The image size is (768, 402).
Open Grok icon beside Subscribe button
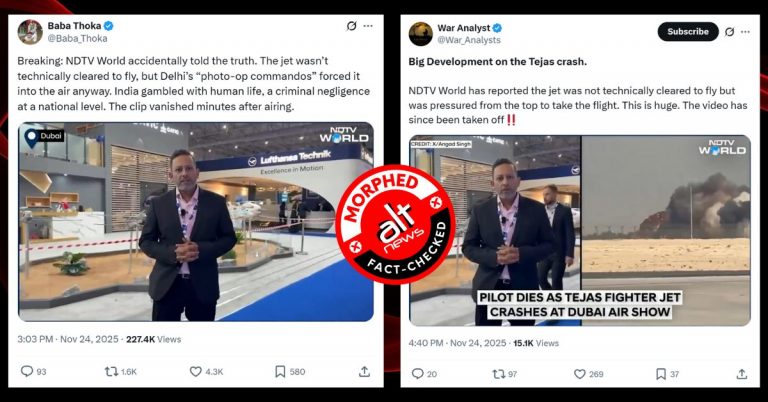tap(729, 32)
